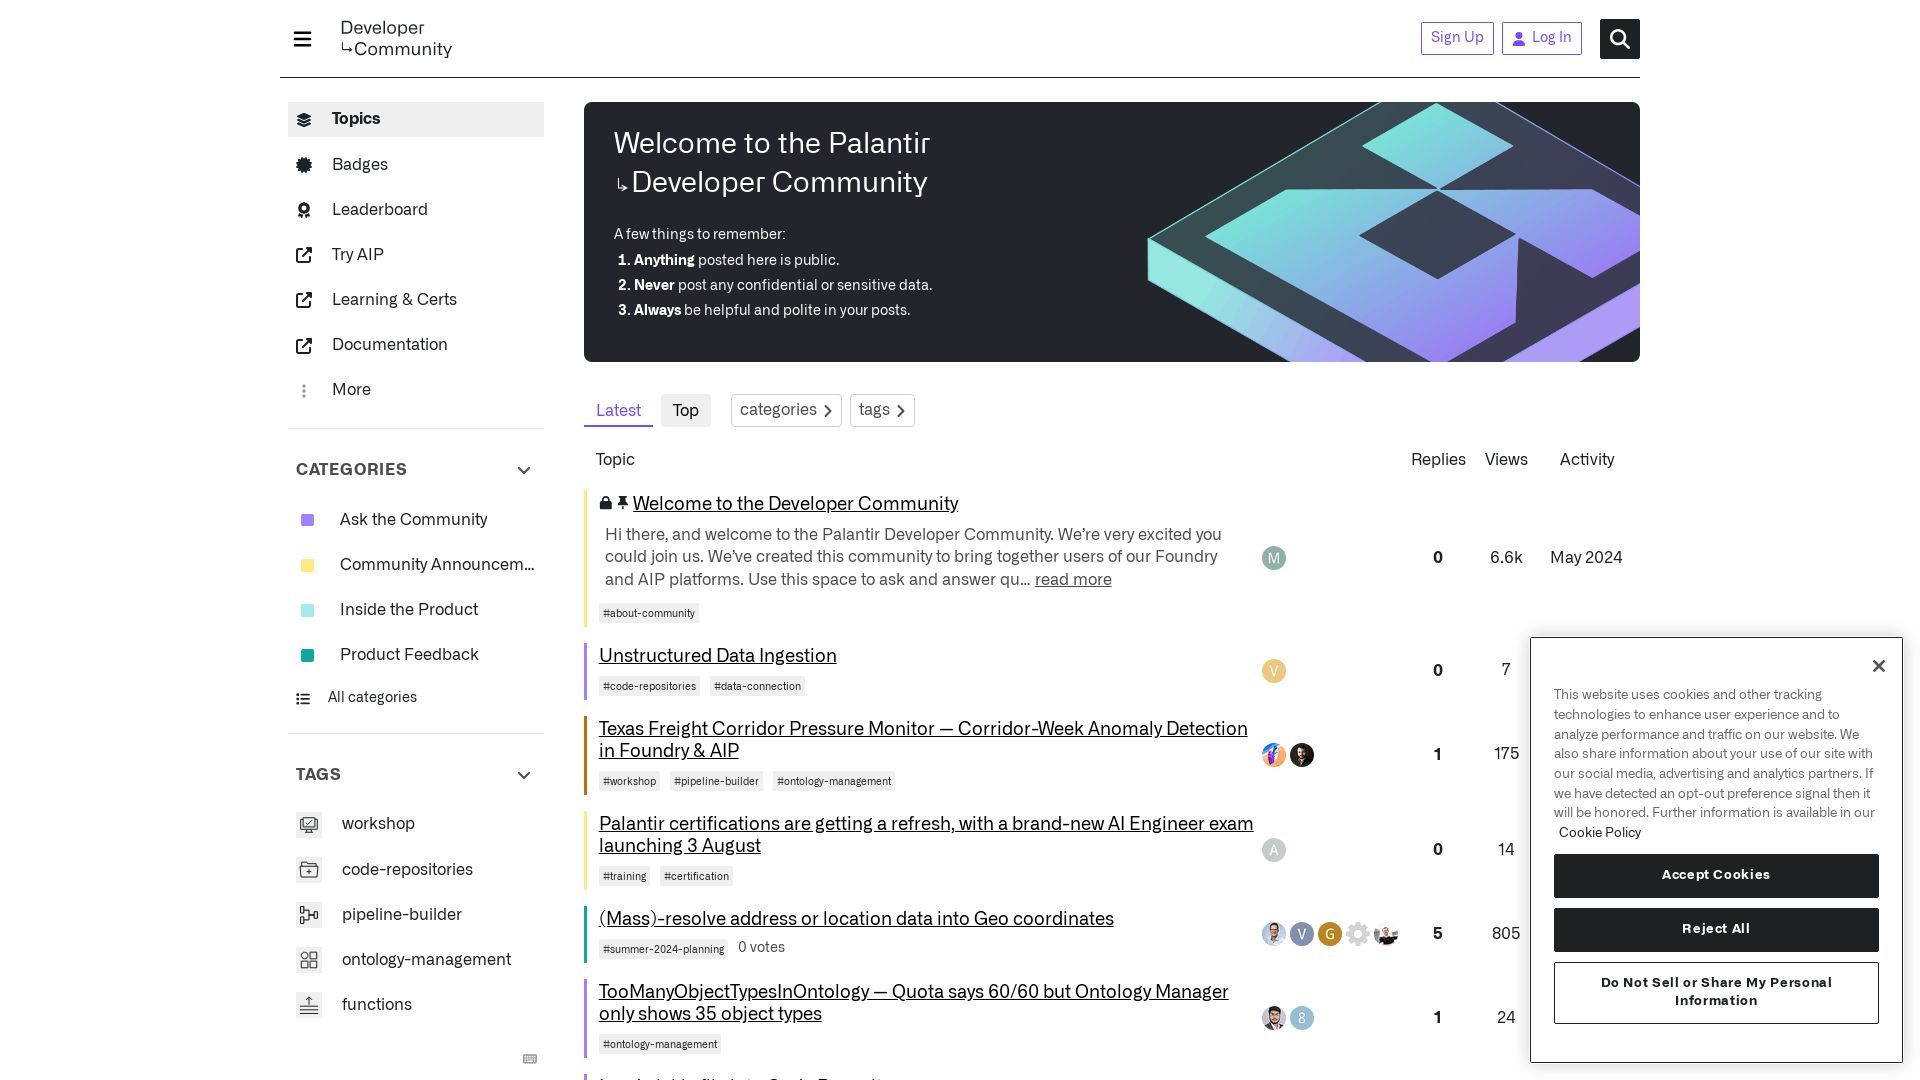Image resolution: width=1920 pixels, height=1080 pixels.
Task: Click the Learning & Certs external-link icon
Action: point(304,300)
